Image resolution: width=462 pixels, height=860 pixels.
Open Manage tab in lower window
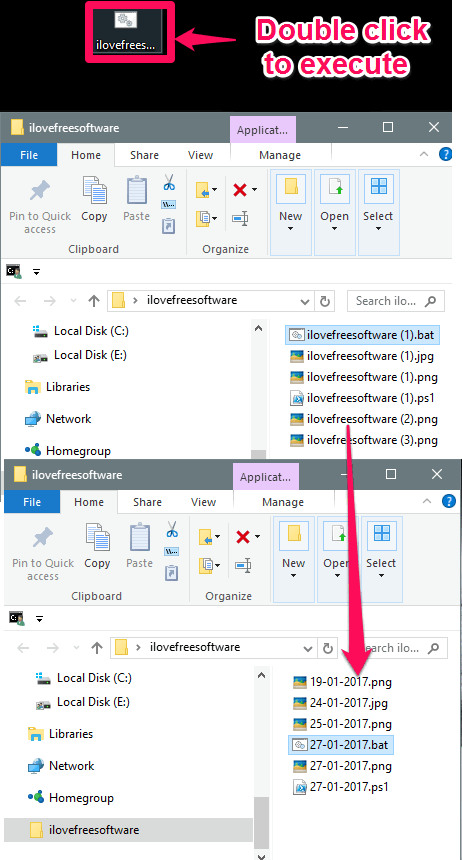(283, 502)
